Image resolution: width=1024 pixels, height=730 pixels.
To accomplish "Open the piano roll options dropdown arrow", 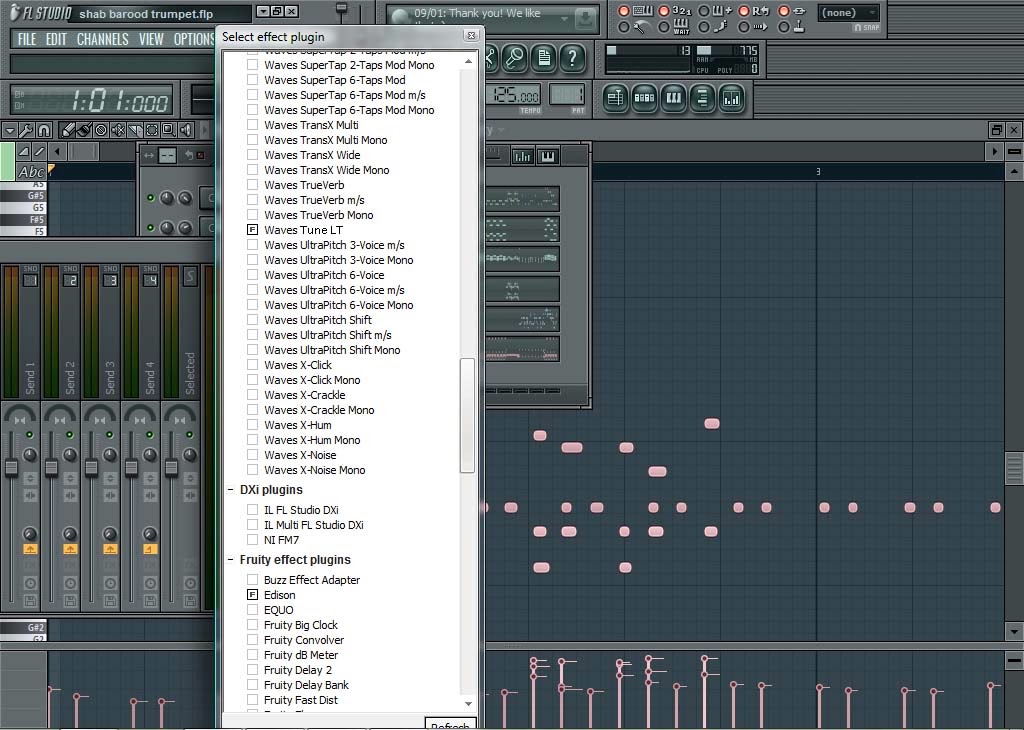I will click(10, 130).
